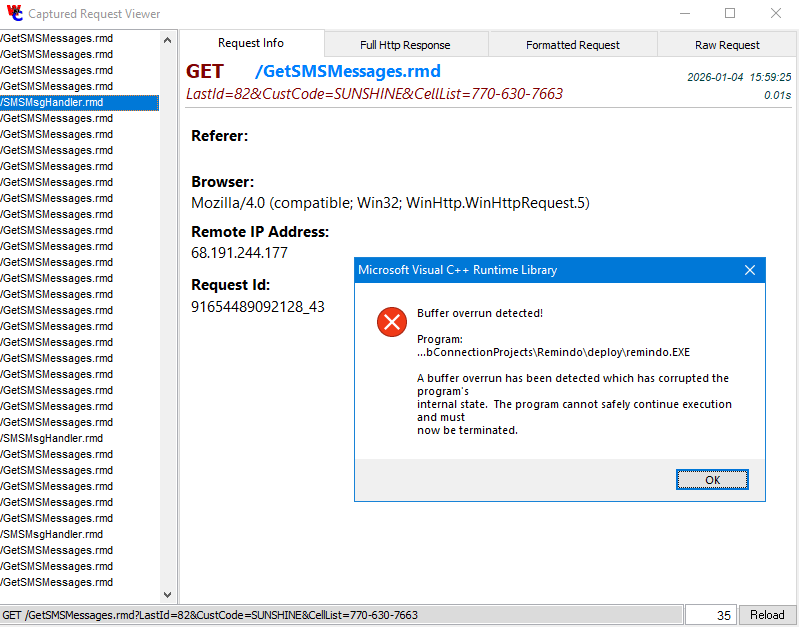
Task: Click the status bar GET request text
Action: pos(210,615)
